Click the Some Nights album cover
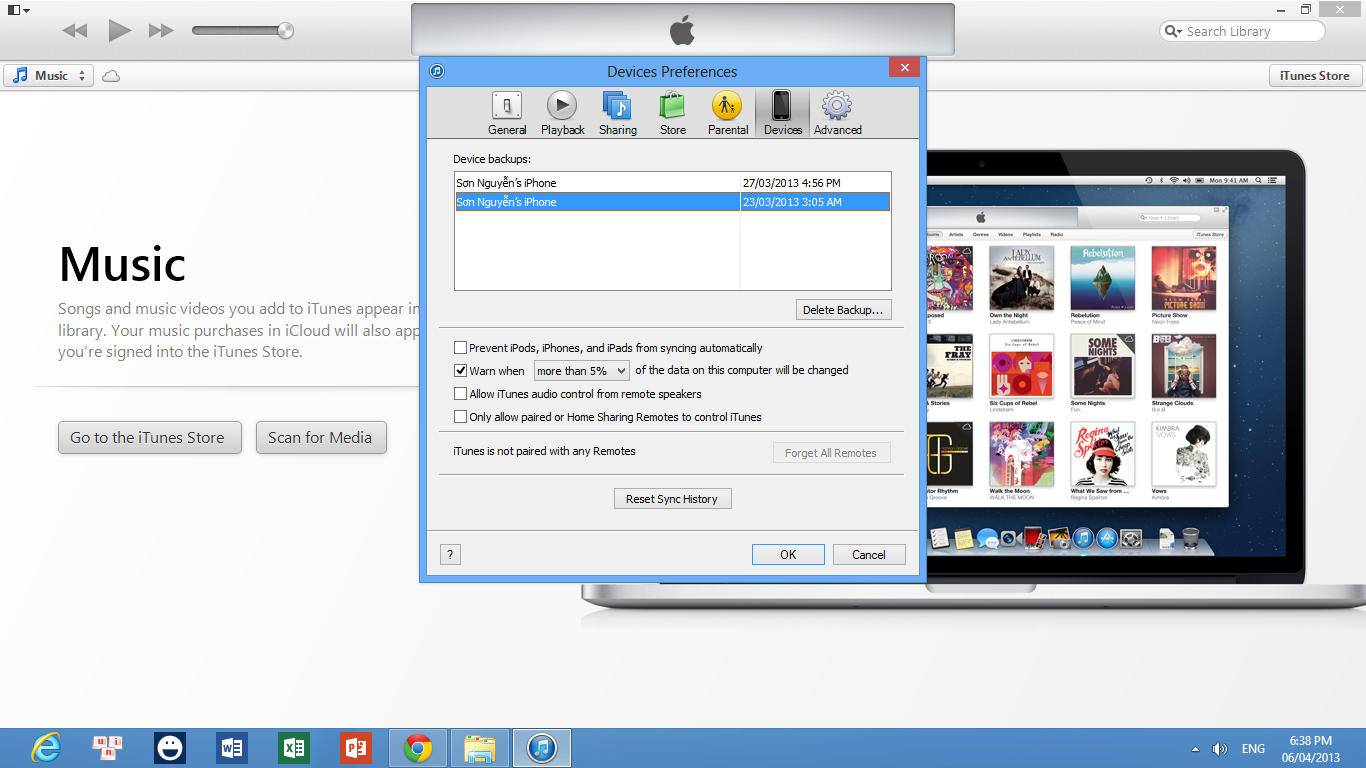 [1102, 366]
